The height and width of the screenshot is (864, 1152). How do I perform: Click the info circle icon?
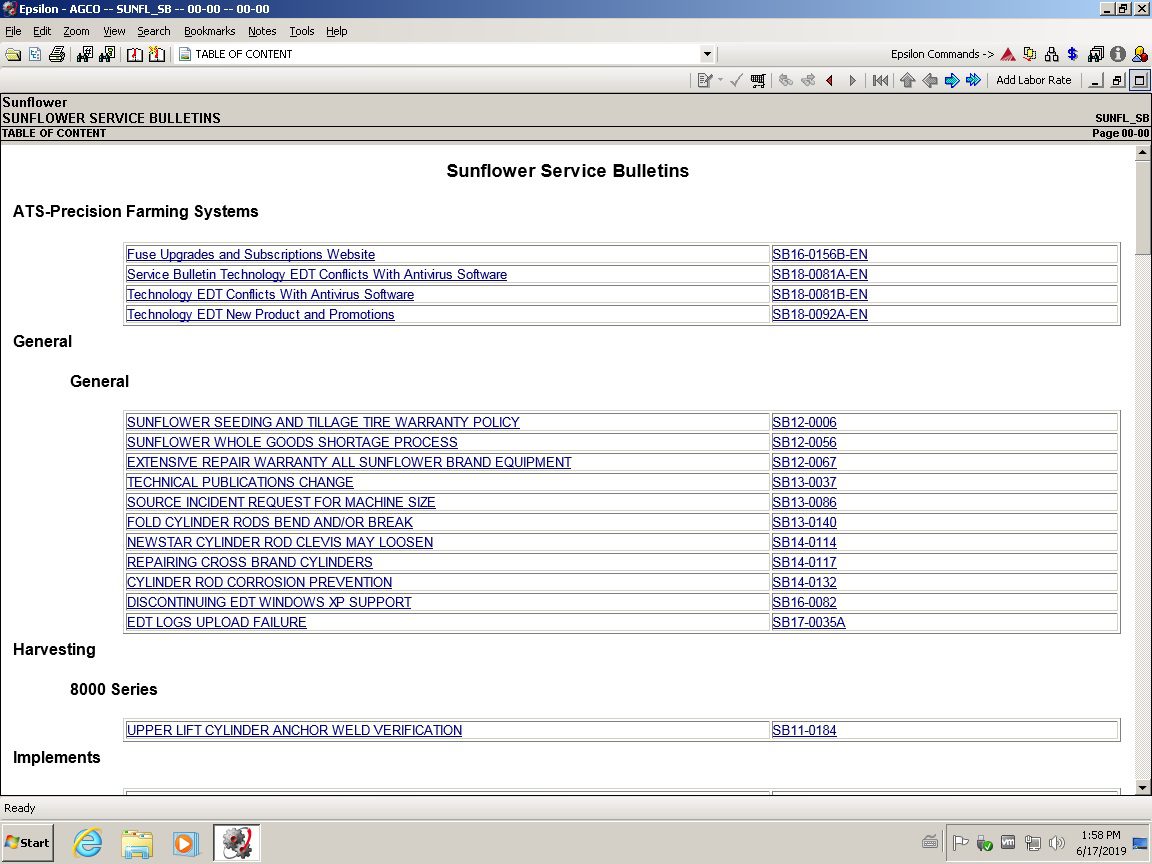click(1117, 54)
